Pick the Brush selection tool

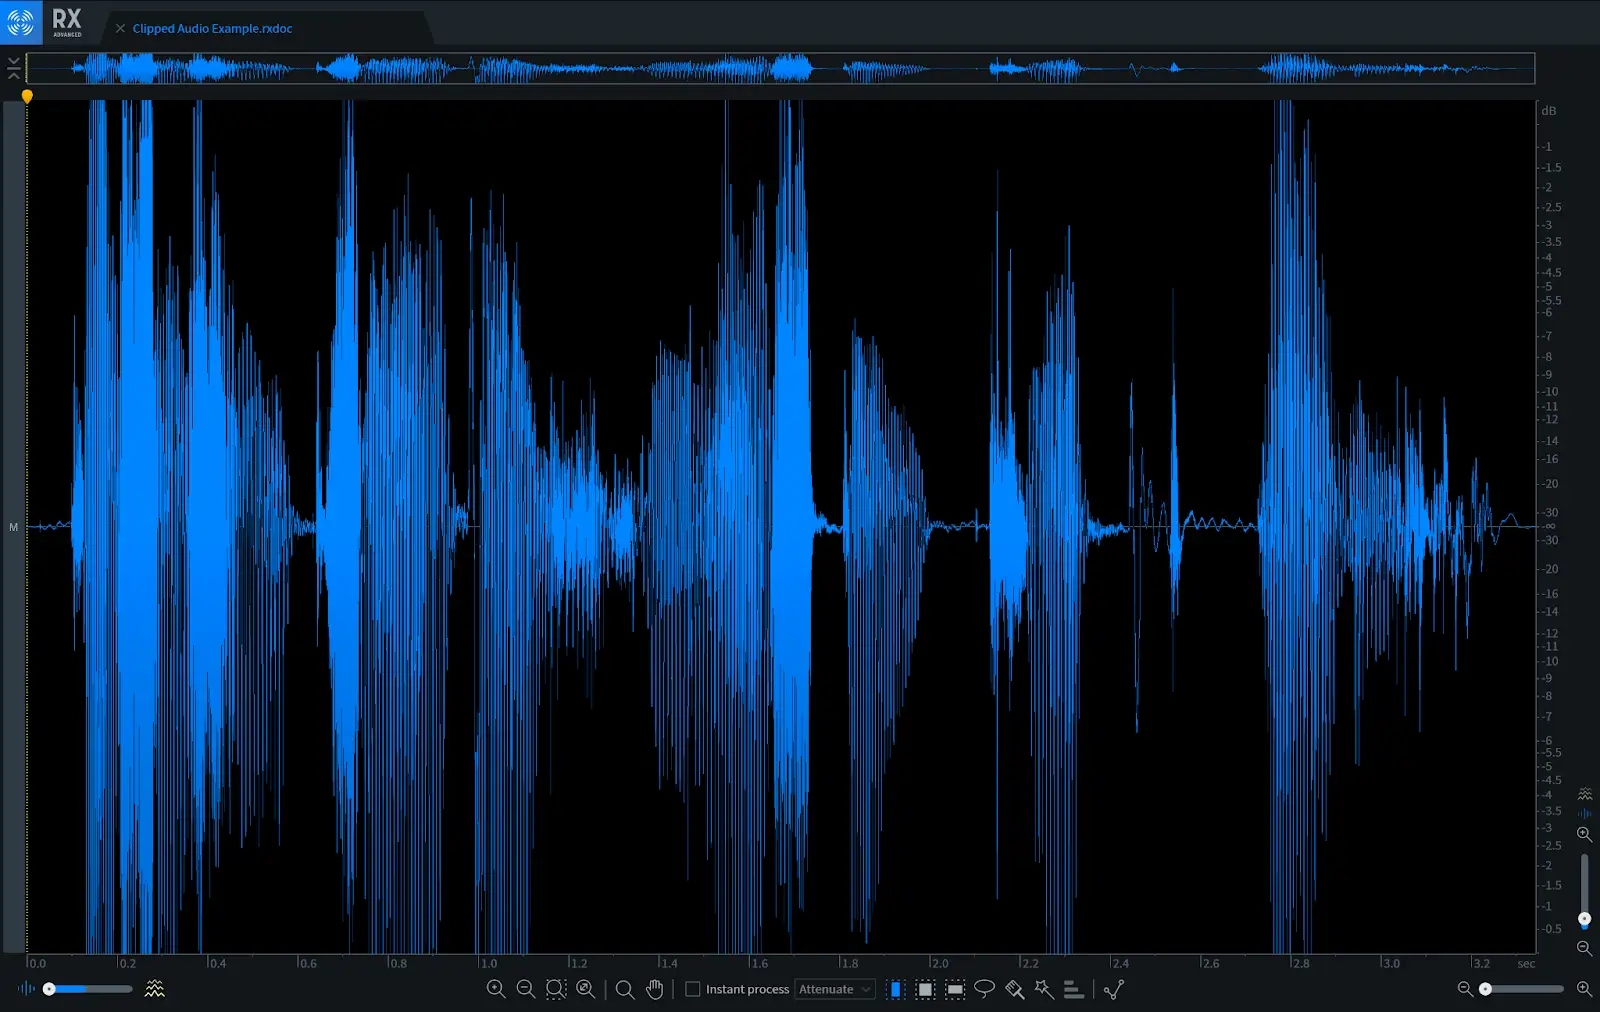click(1014, 989)
